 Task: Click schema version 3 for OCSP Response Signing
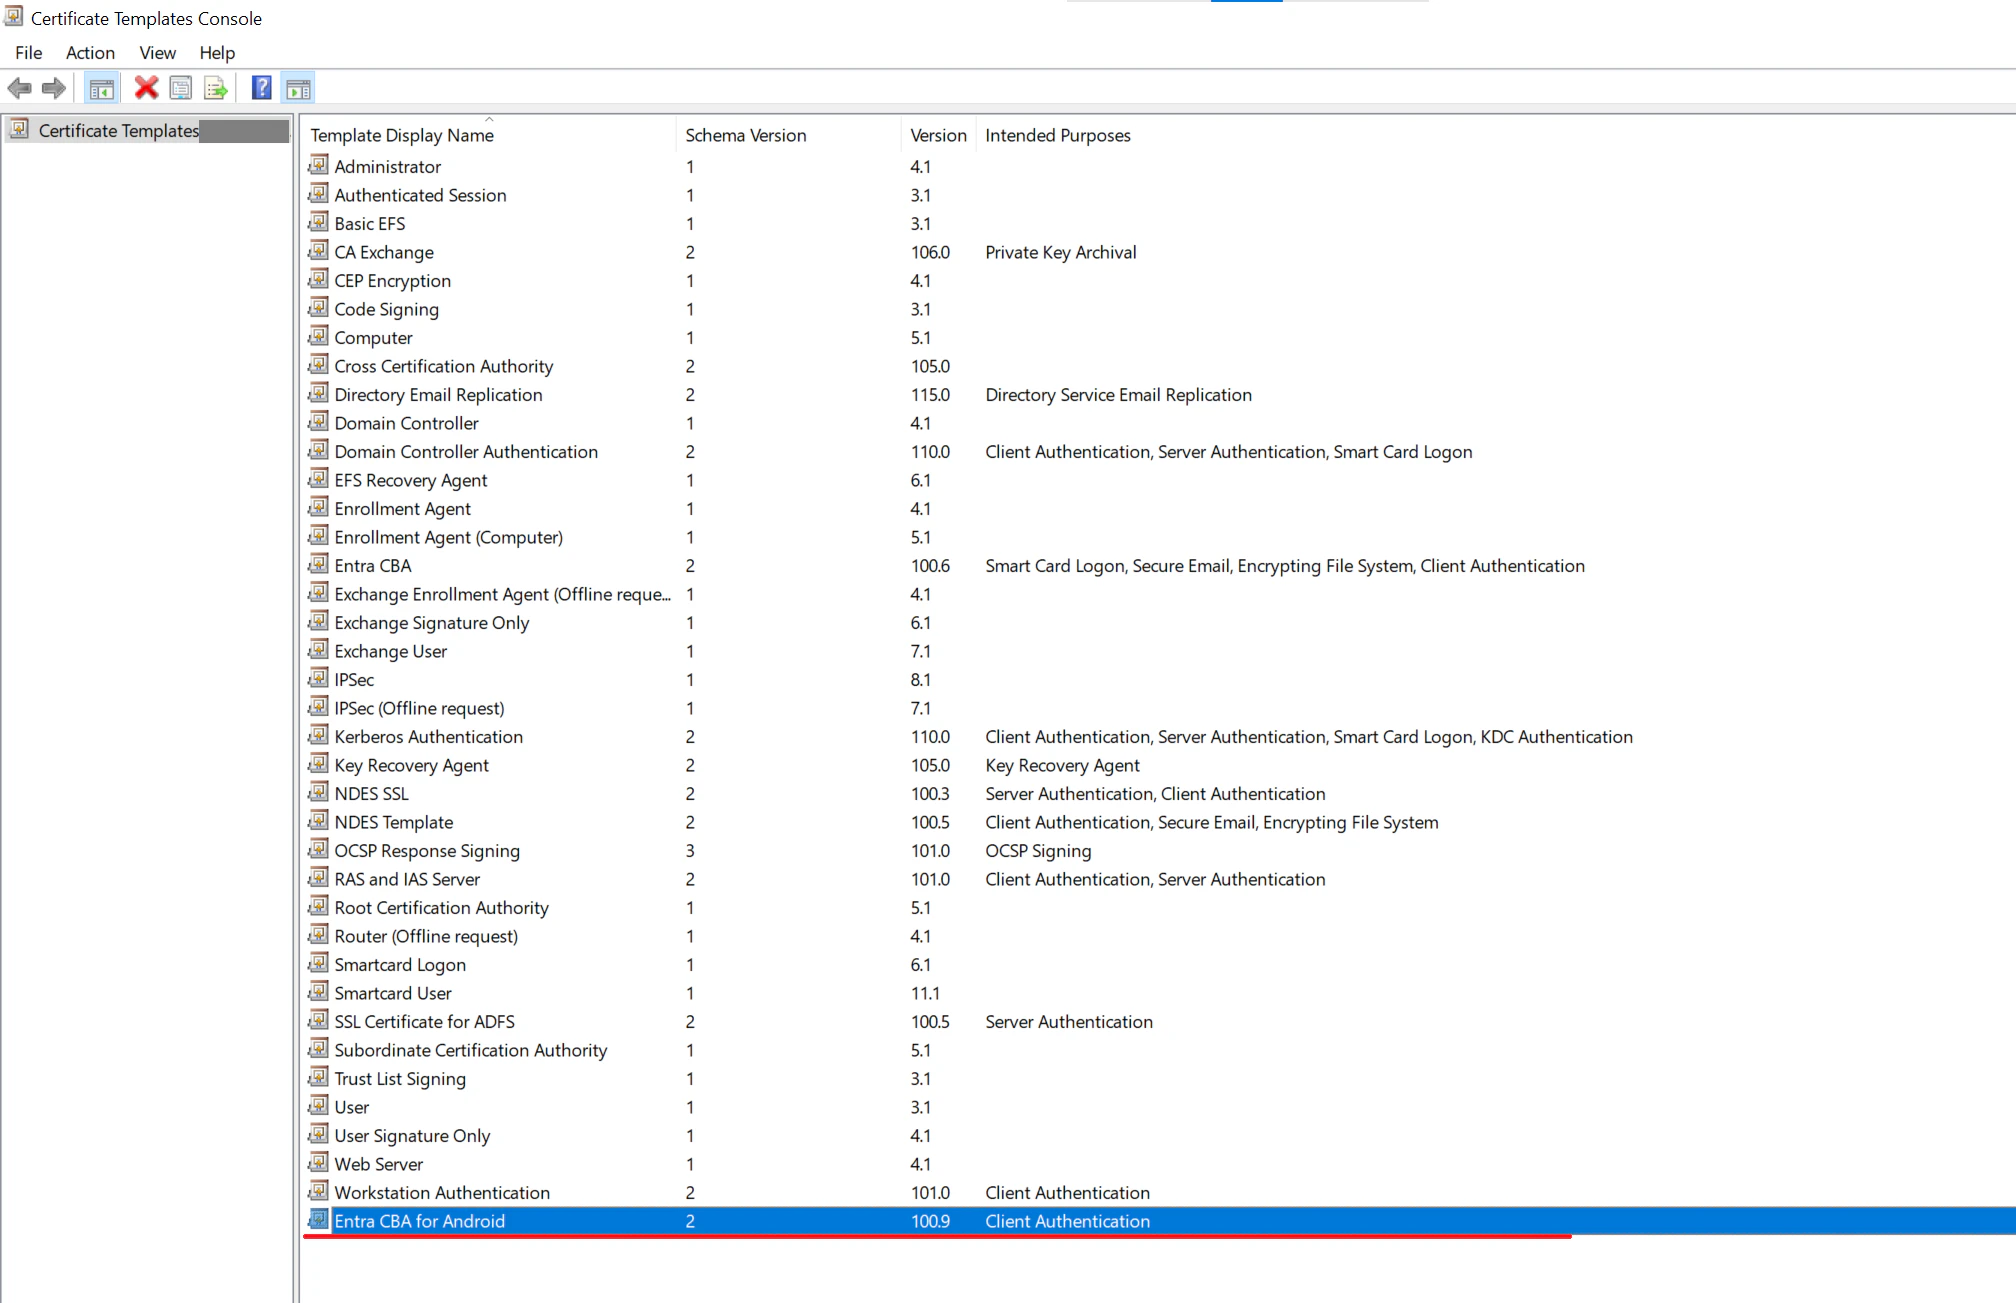tap(690, 851)
